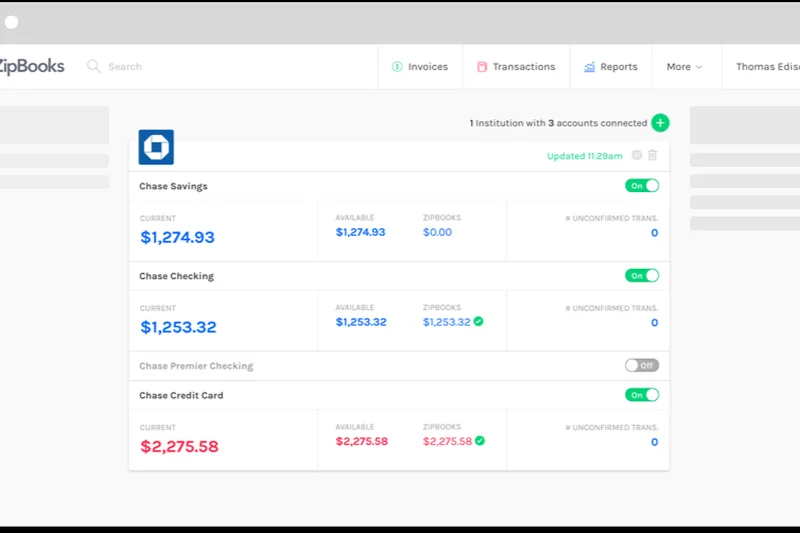Click Chase Checking unconfirmed transactions count
Screen dimensions: 800x533
[654, 322]
